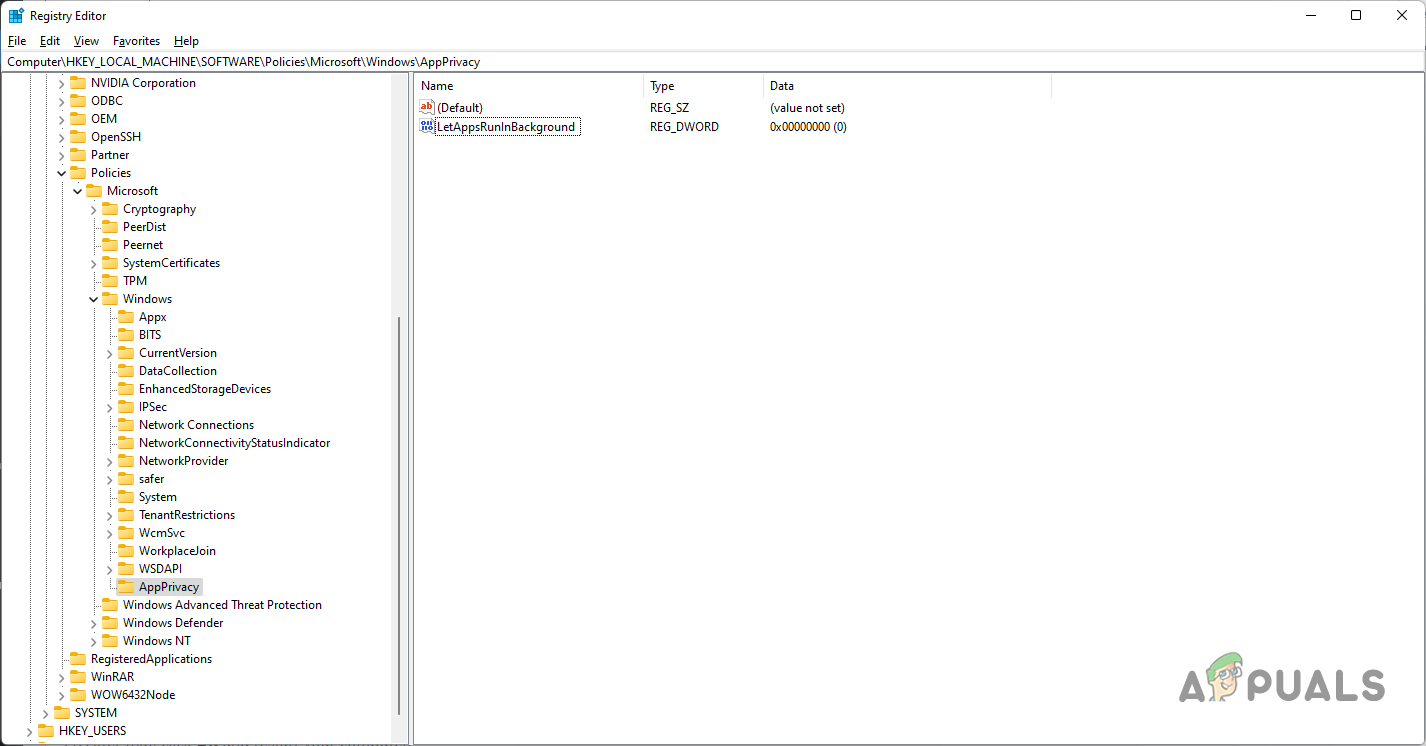Sort values by the Data column header

pos(907,86)
